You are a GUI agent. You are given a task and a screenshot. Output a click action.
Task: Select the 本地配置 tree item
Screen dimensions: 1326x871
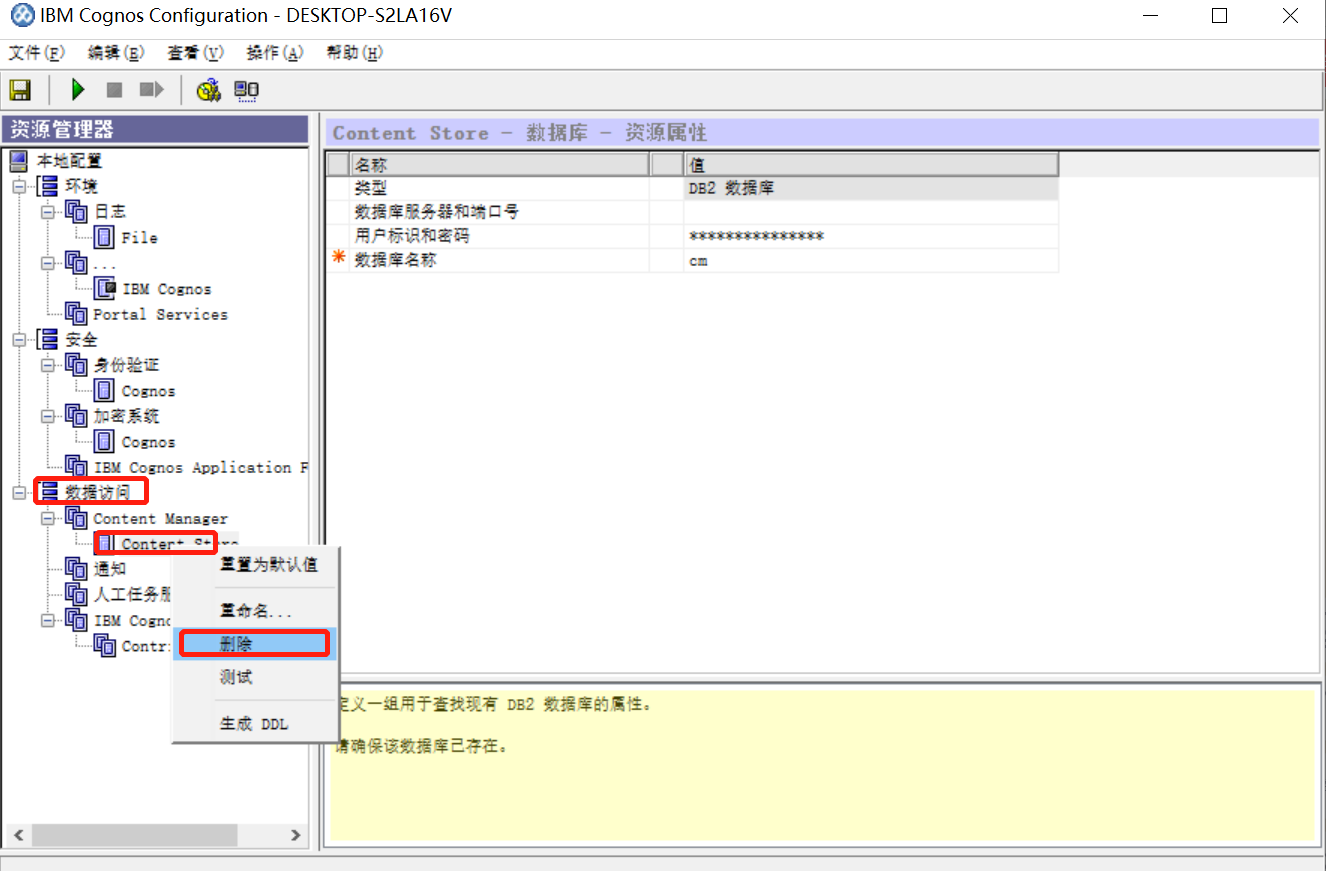point(69,160)
